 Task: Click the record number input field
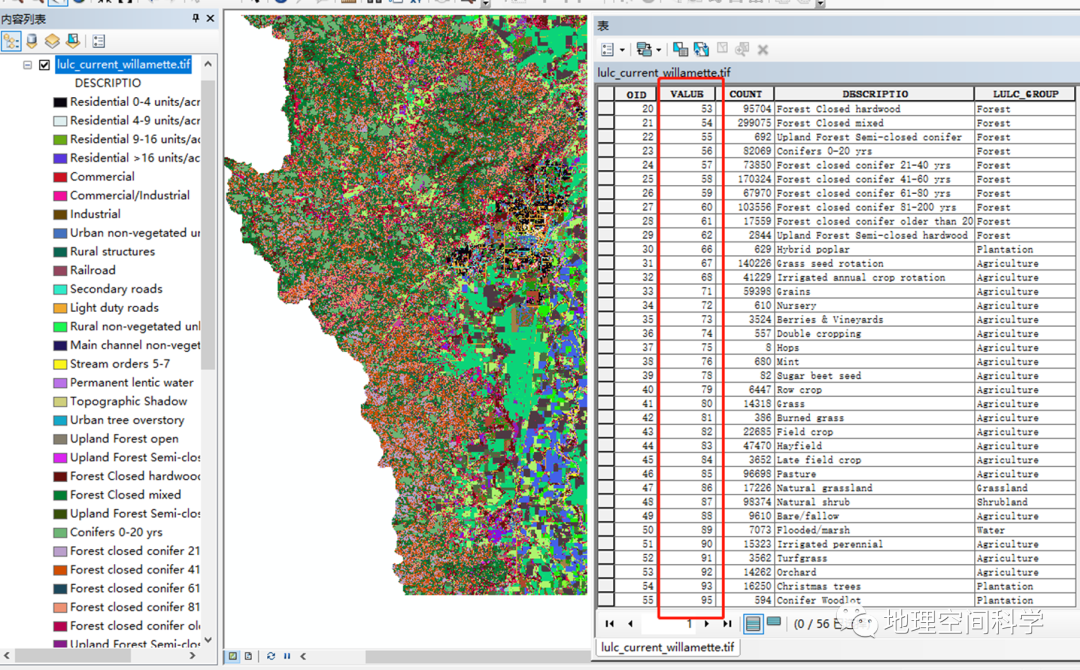click(x=669, y=624)
